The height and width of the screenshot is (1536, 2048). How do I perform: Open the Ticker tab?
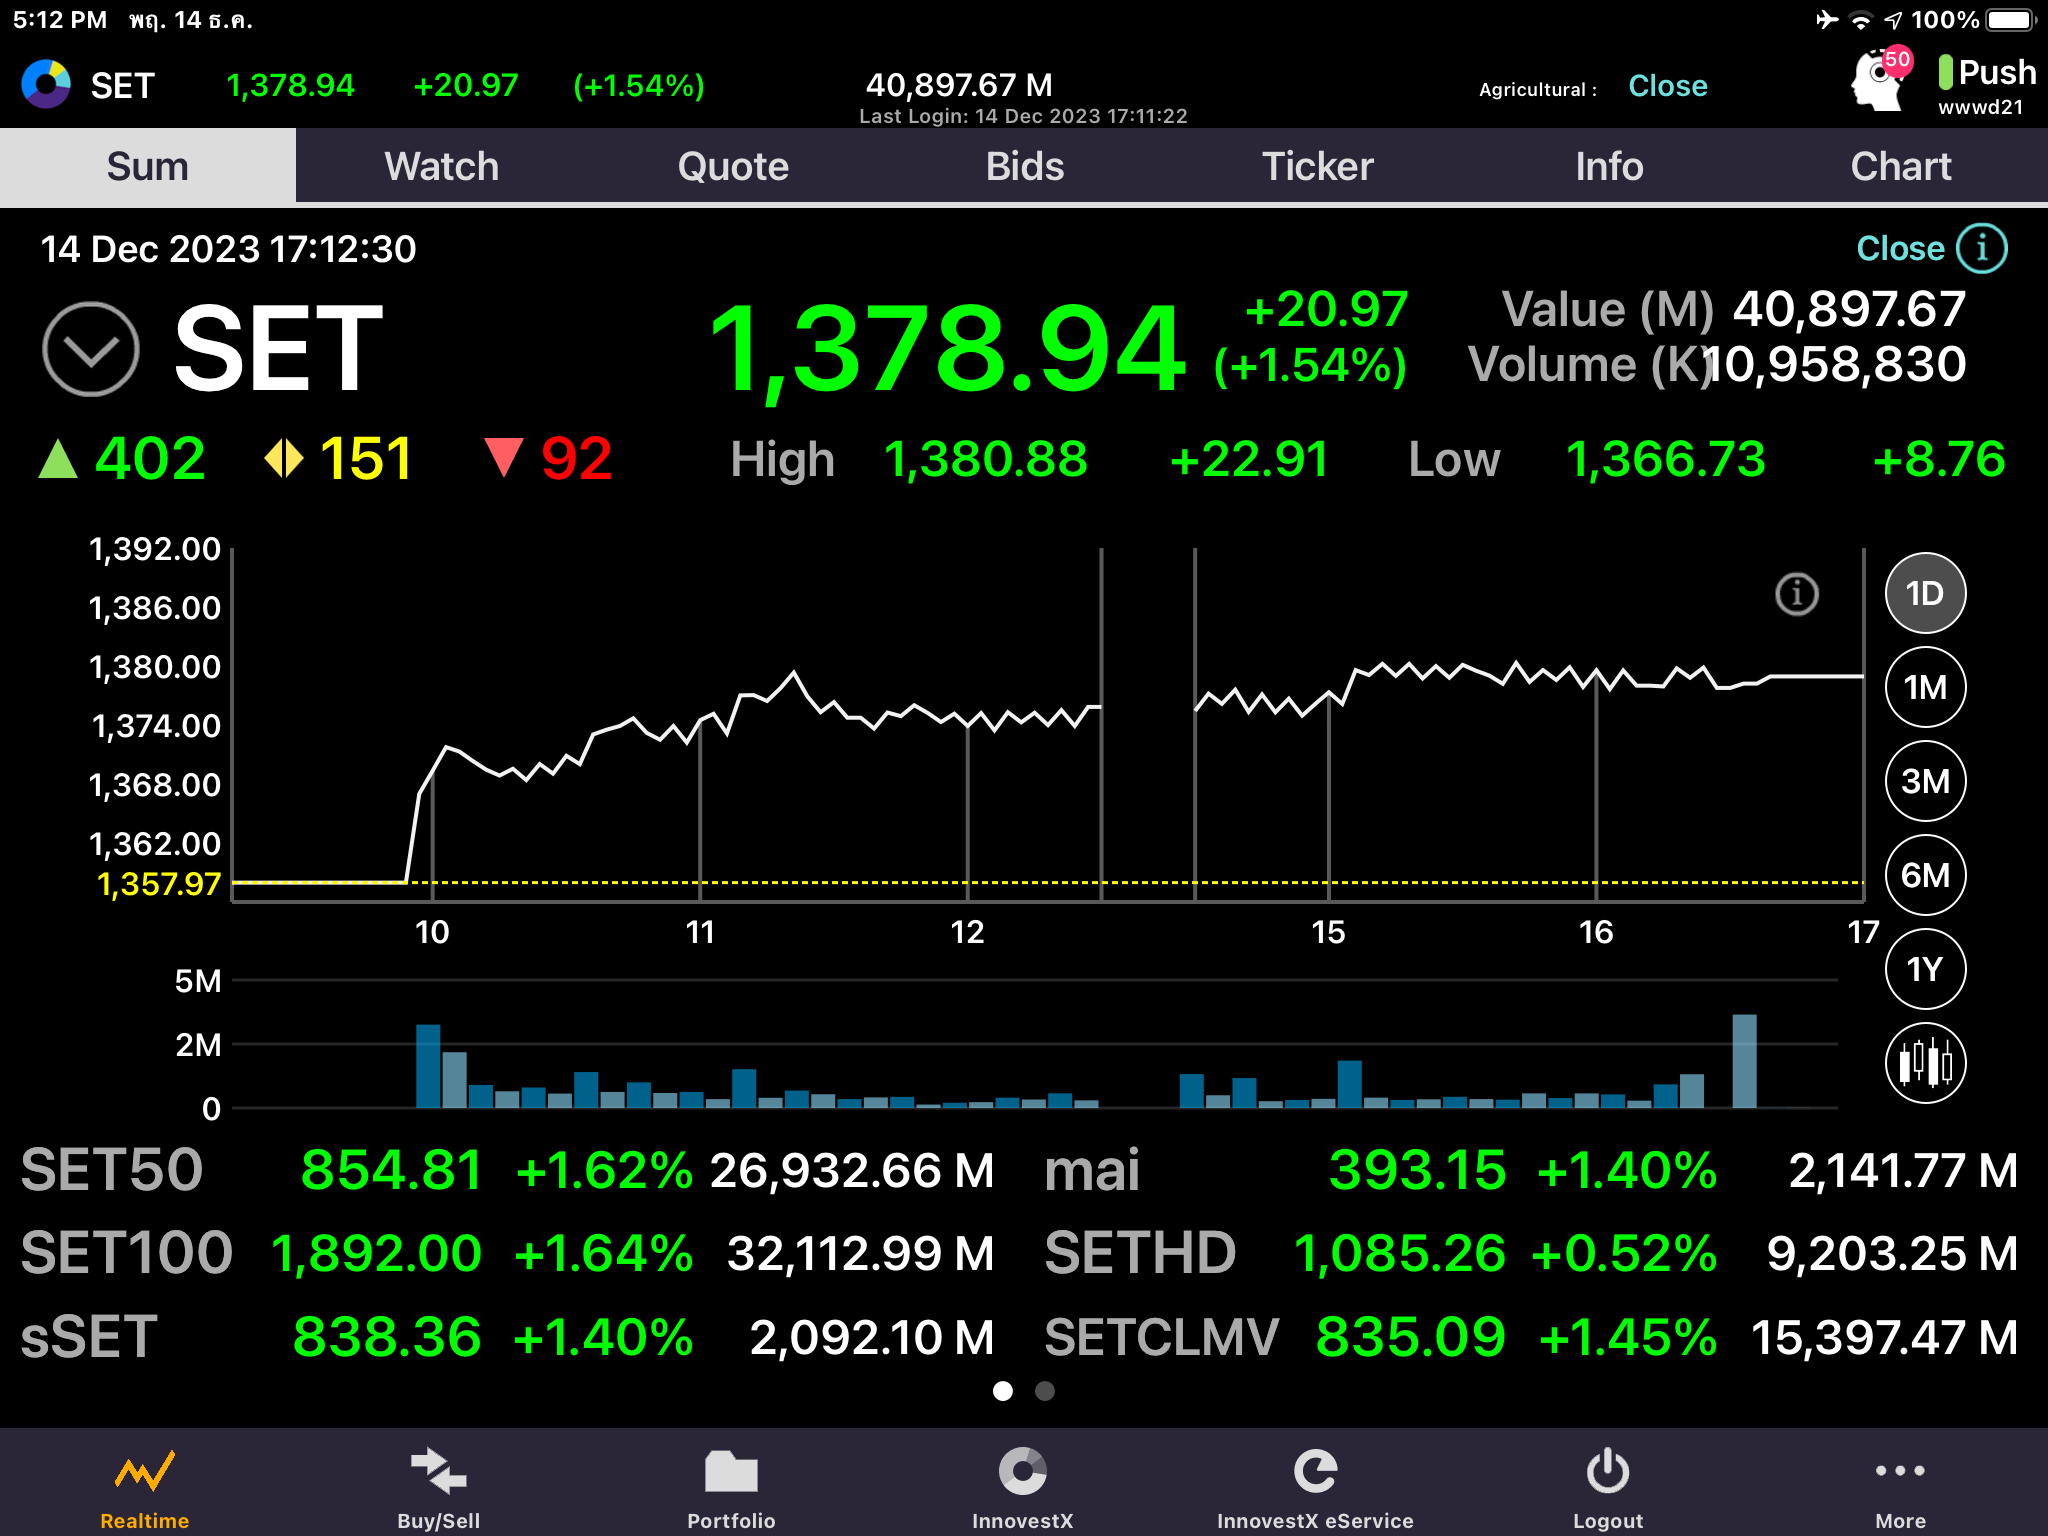point(1317,166)
